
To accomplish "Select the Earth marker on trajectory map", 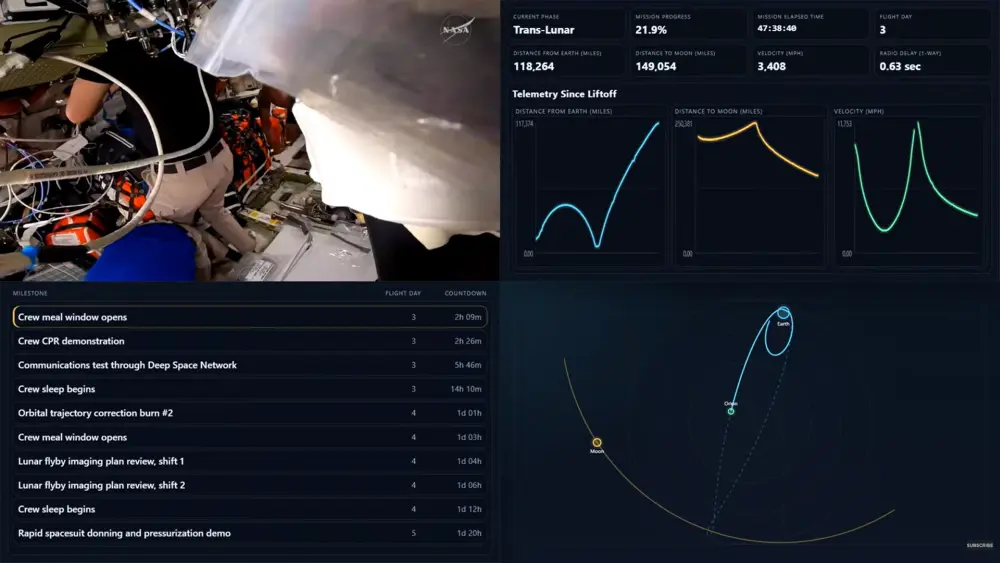I will click(x=783, y=313).
